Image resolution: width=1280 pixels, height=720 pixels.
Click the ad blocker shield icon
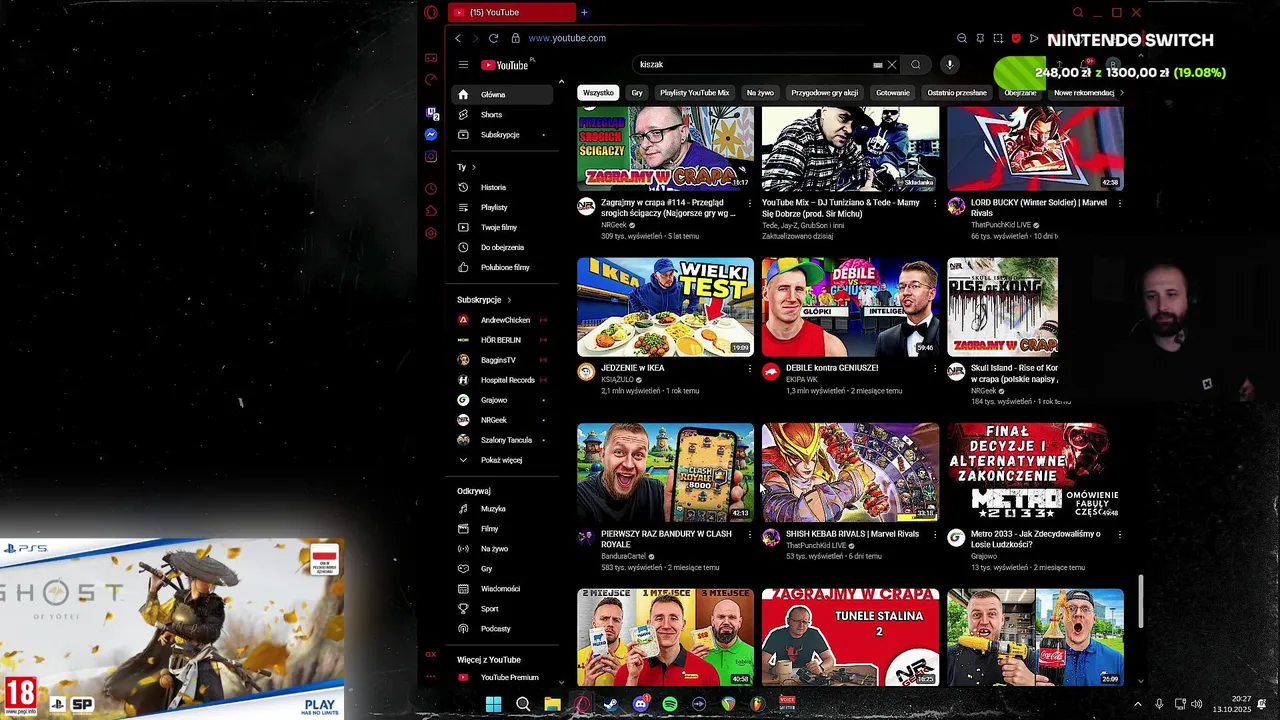point(1016,38)
